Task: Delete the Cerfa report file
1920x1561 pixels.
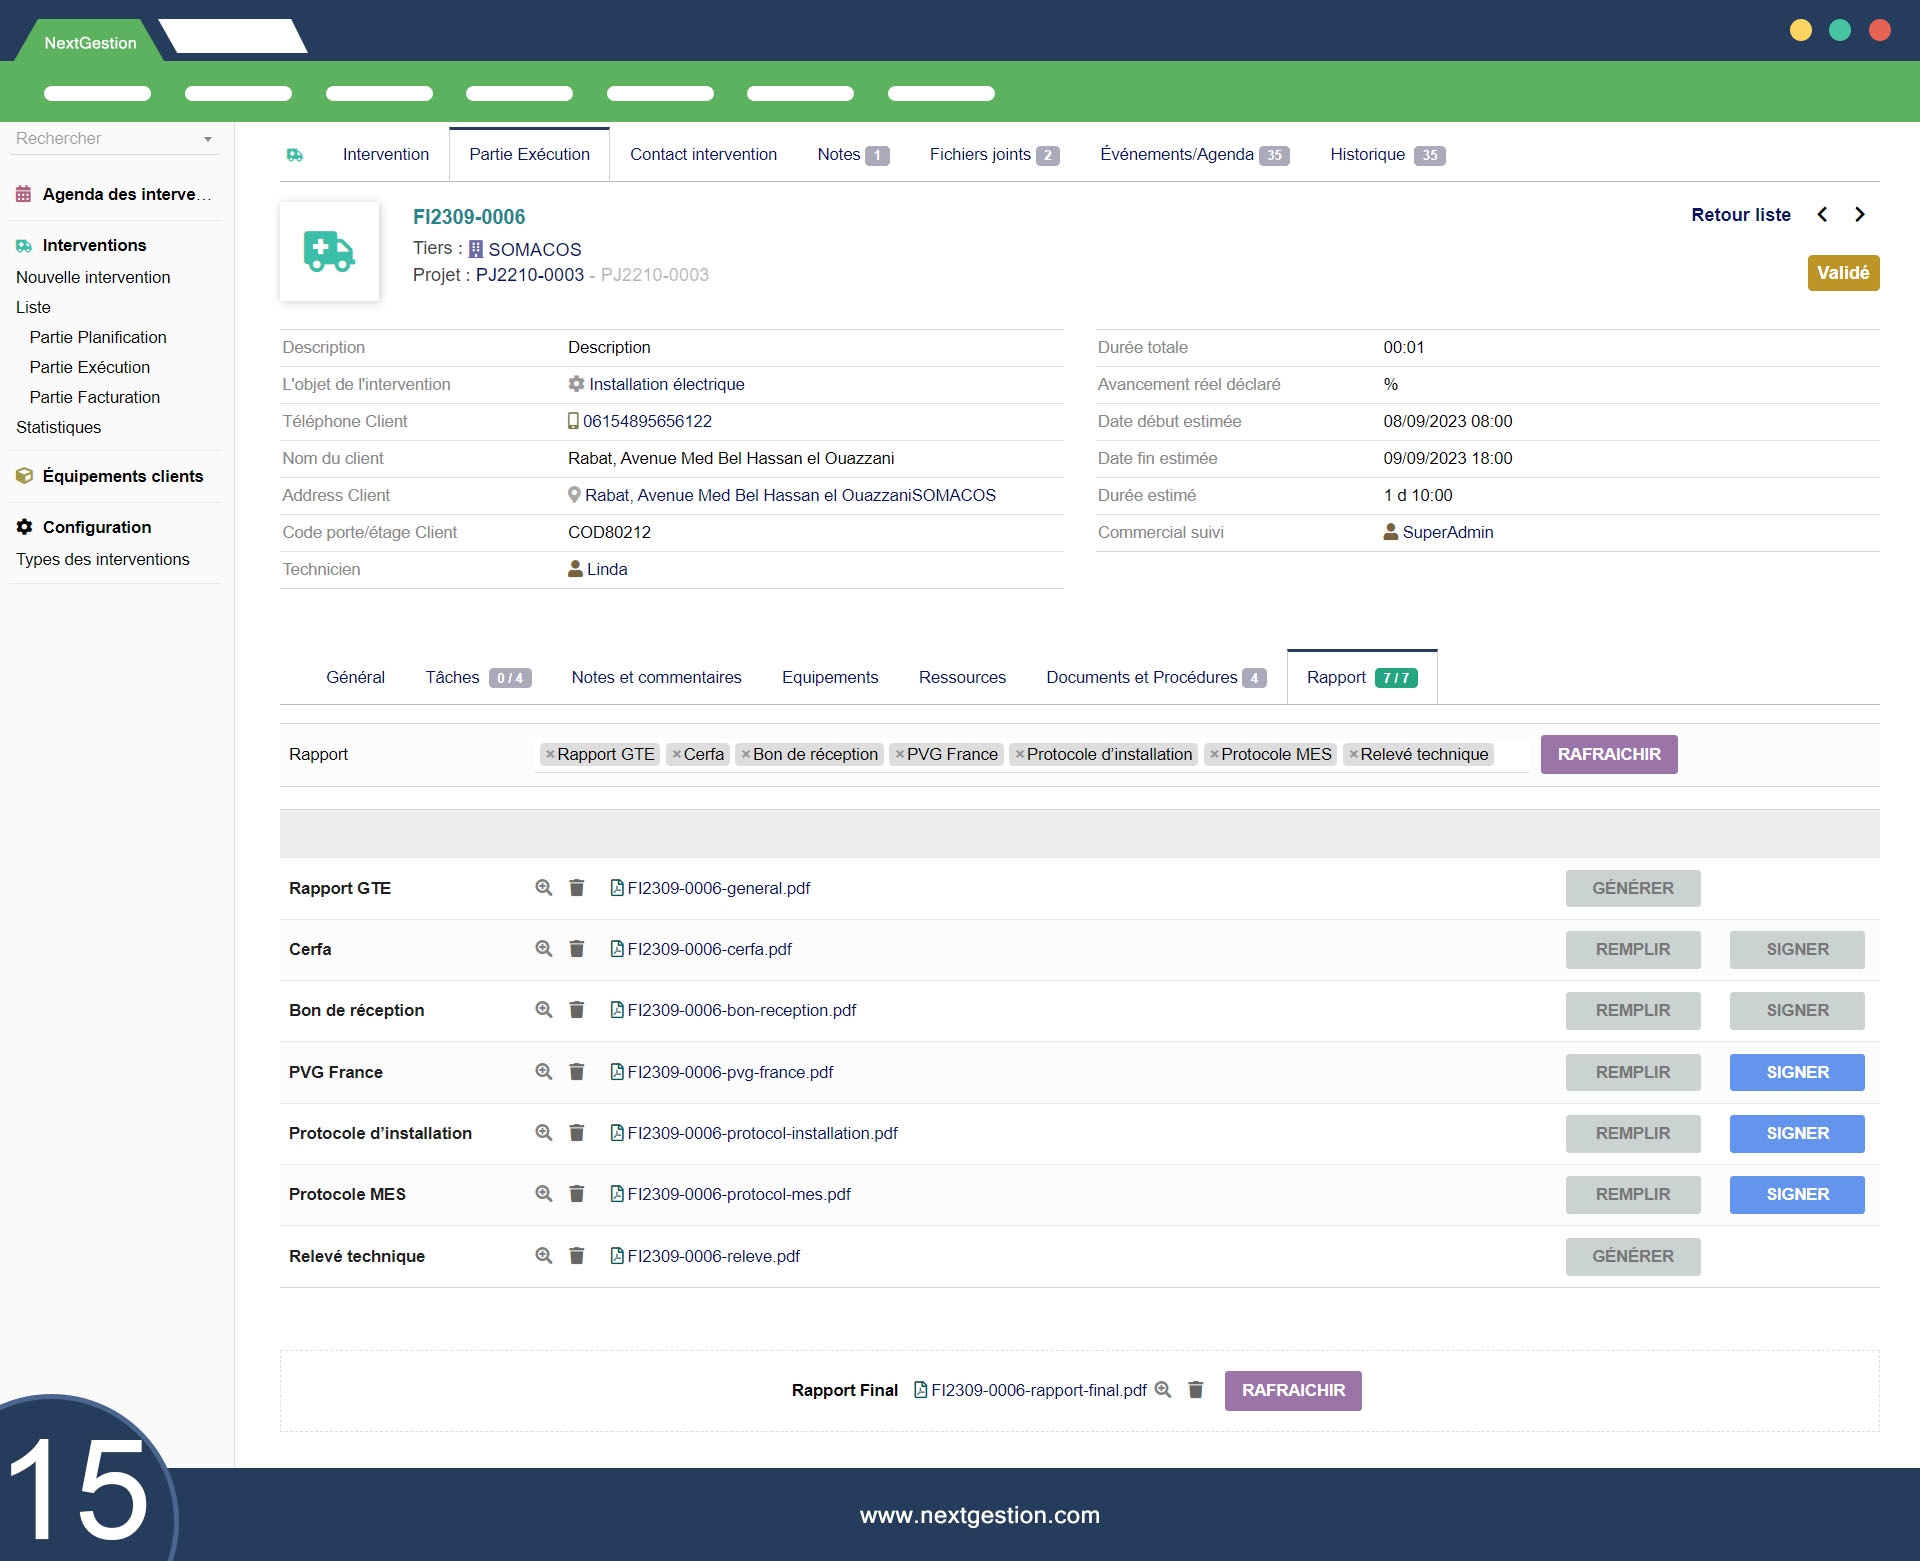Action: 577,949
